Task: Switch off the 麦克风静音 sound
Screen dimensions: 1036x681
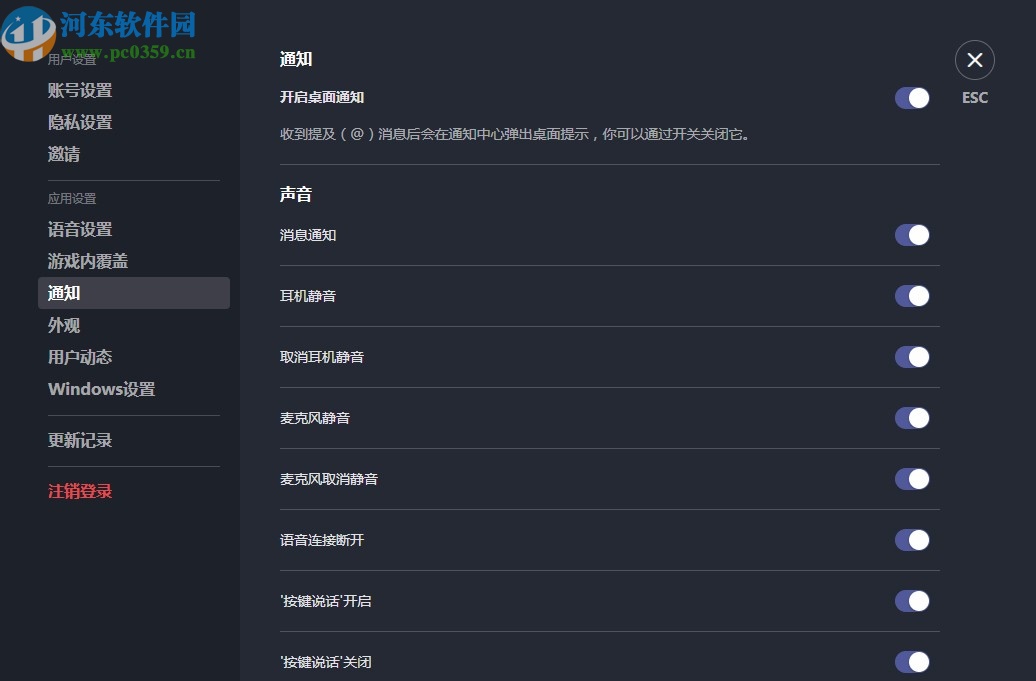Action: pyautogui.click(x=911, y=418)
